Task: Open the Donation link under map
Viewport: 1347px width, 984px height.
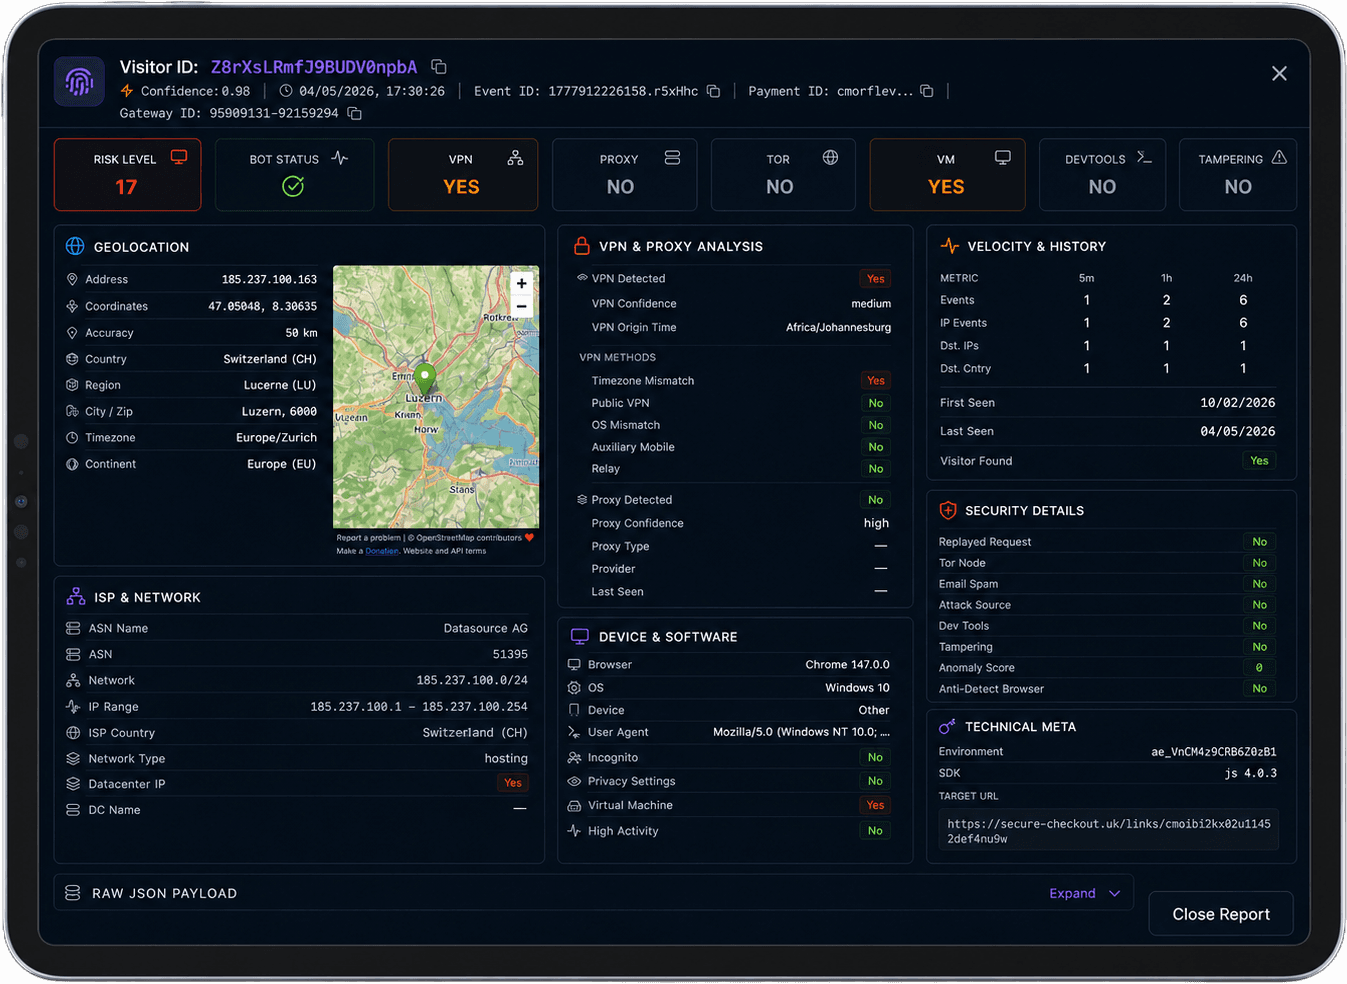Action: click(381, 551)
